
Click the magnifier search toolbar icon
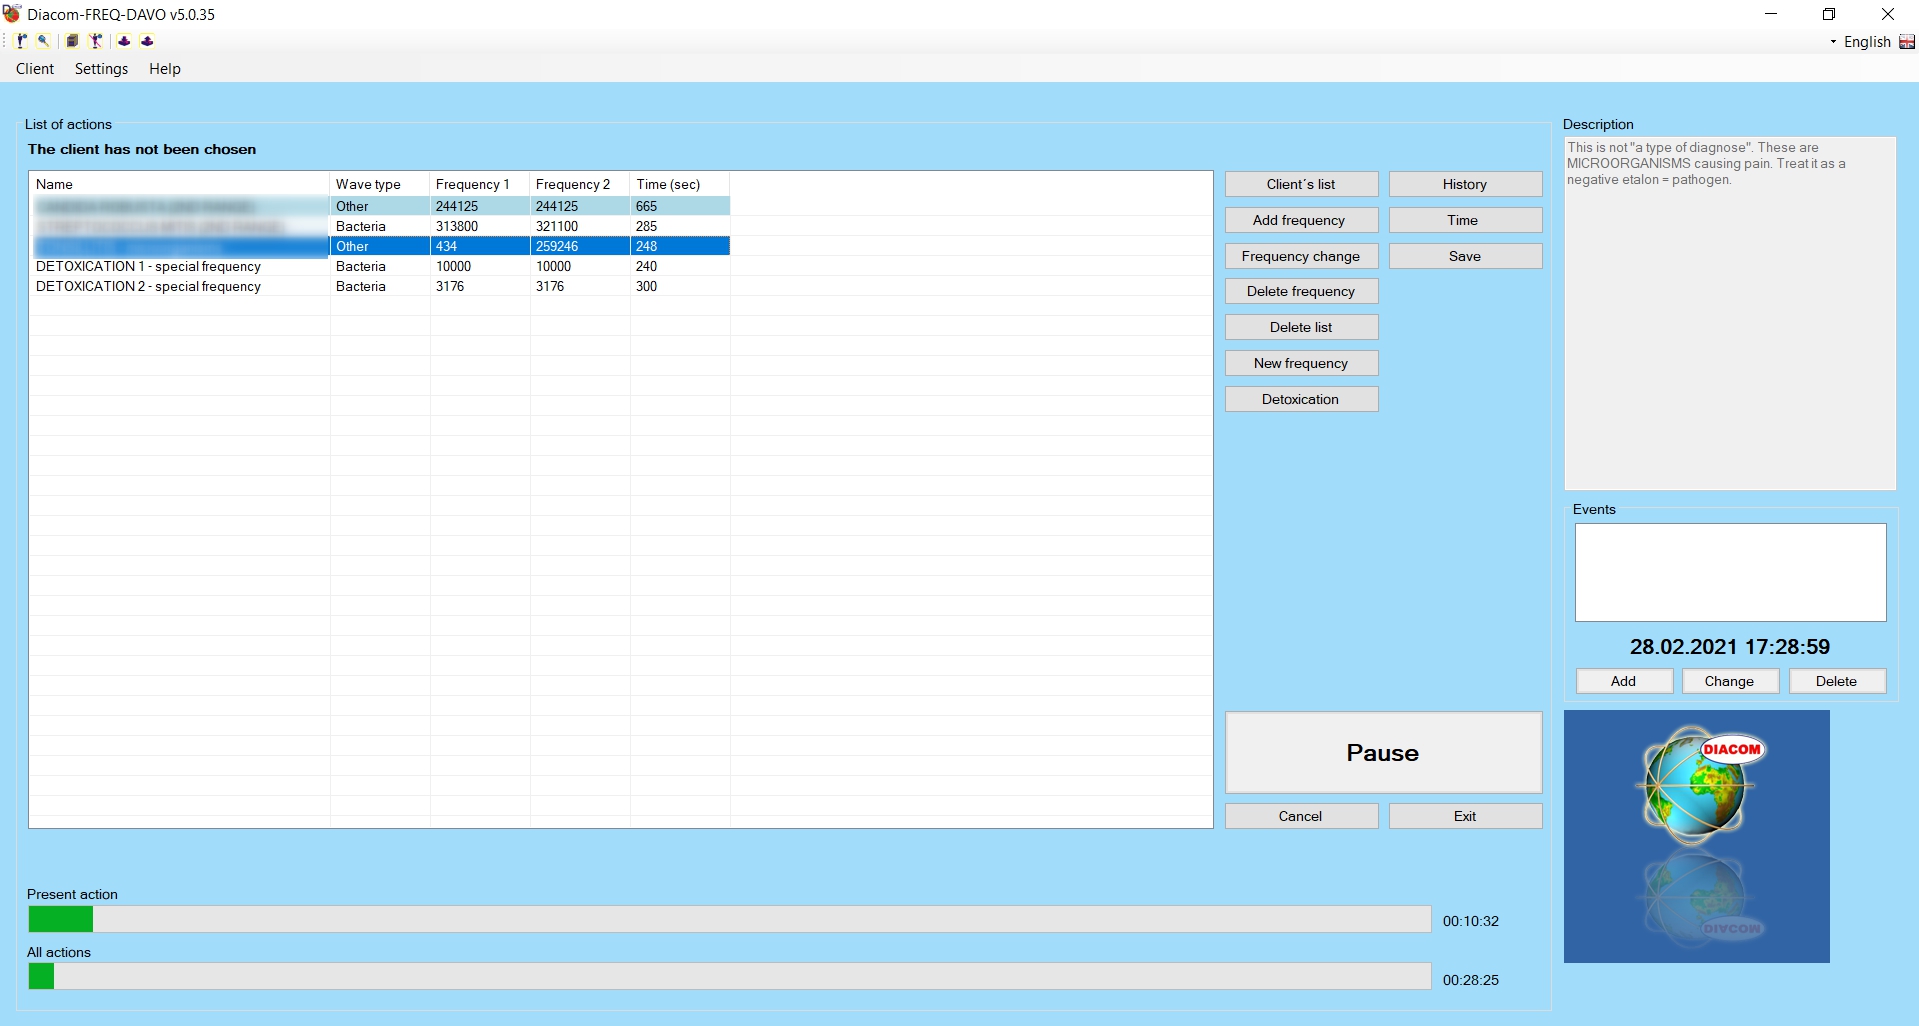(43, 41)
